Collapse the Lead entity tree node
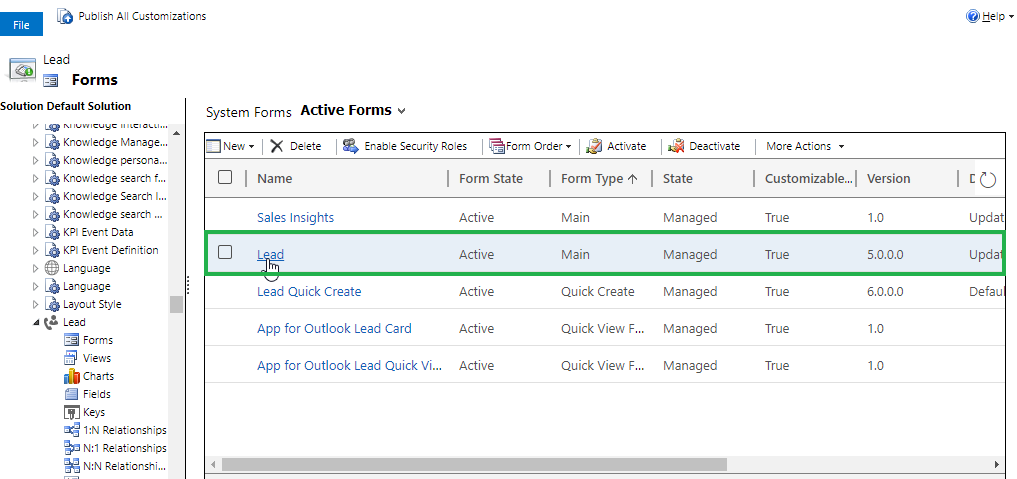The height and width of the screenshot is (479, 1017). tap(37, 322)
